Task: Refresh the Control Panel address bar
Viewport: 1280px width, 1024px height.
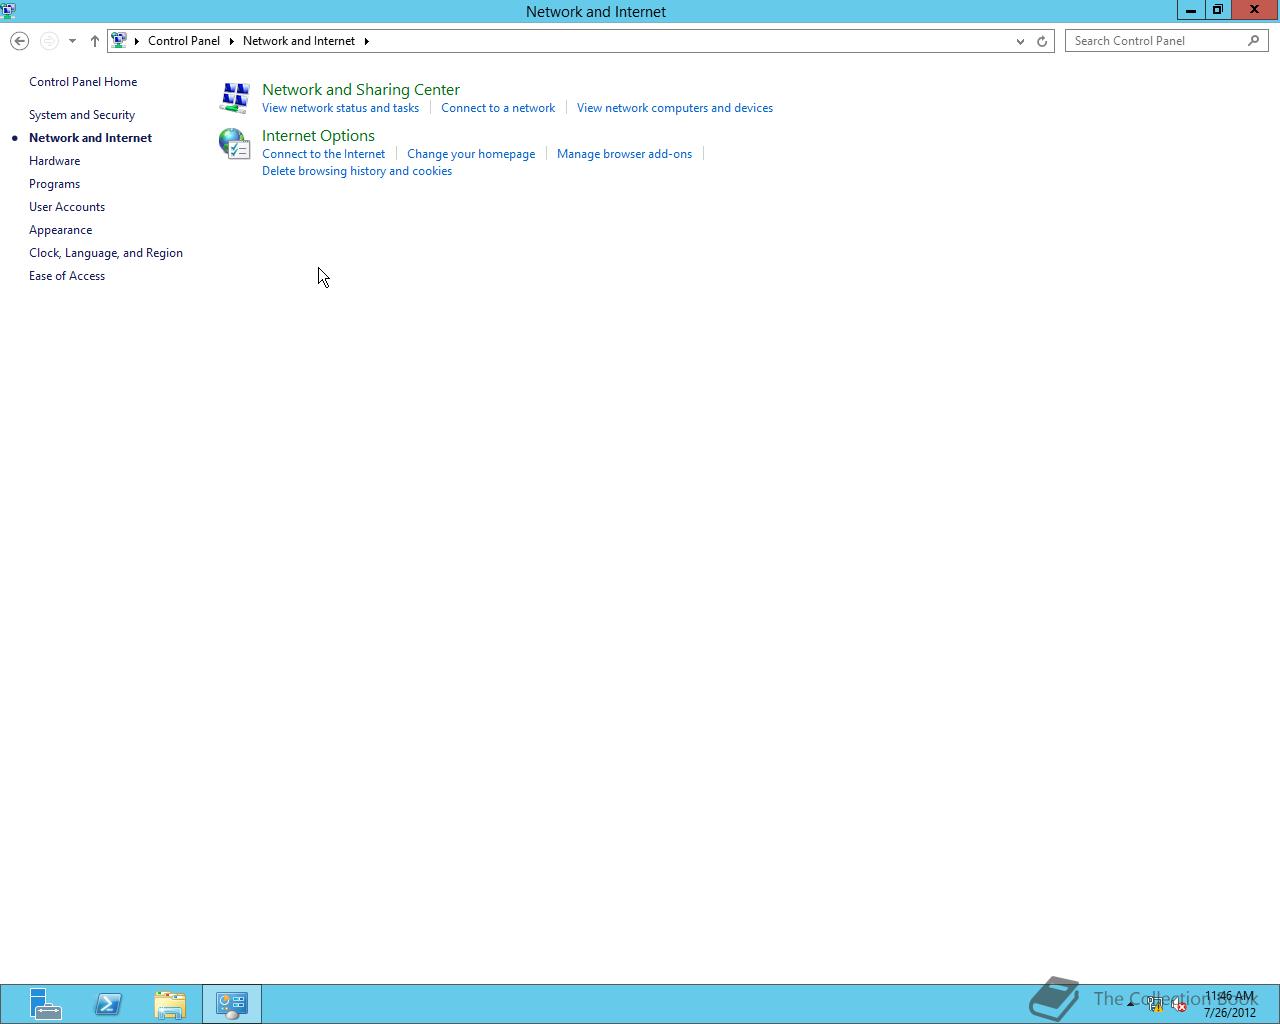Action: 1042,41
